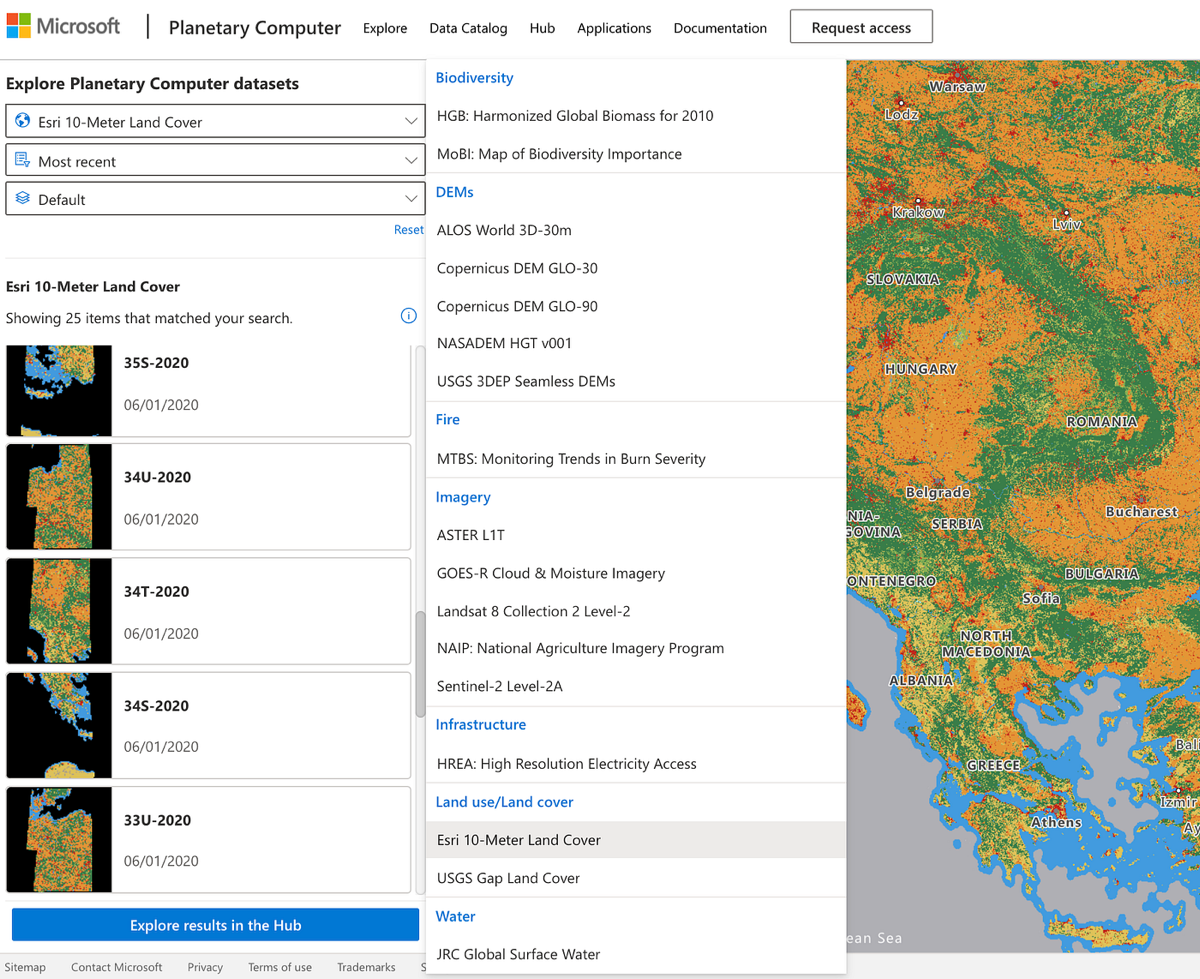Click the Imagery category header
The width and height of the screenshot is (1200, 979).
[x=463, y=496]
